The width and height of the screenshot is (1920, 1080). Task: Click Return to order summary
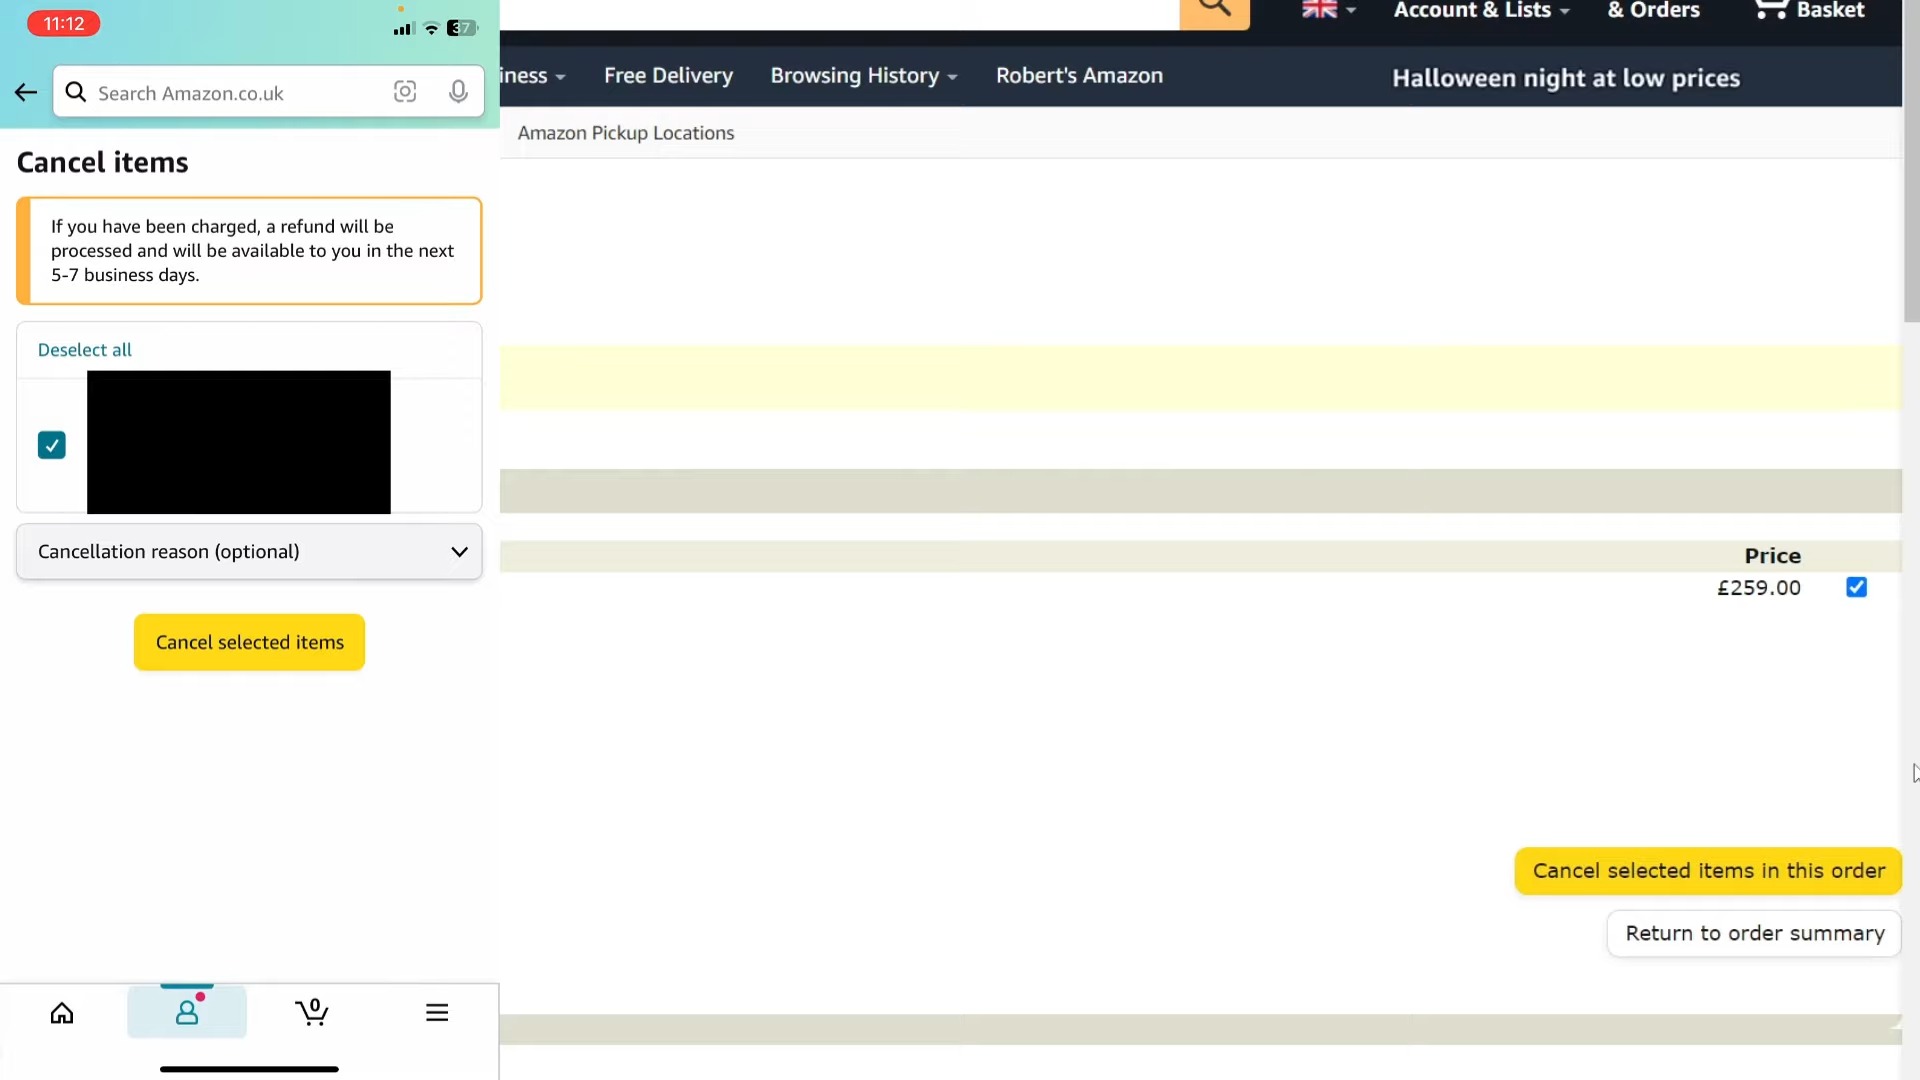click(1754, 933)
